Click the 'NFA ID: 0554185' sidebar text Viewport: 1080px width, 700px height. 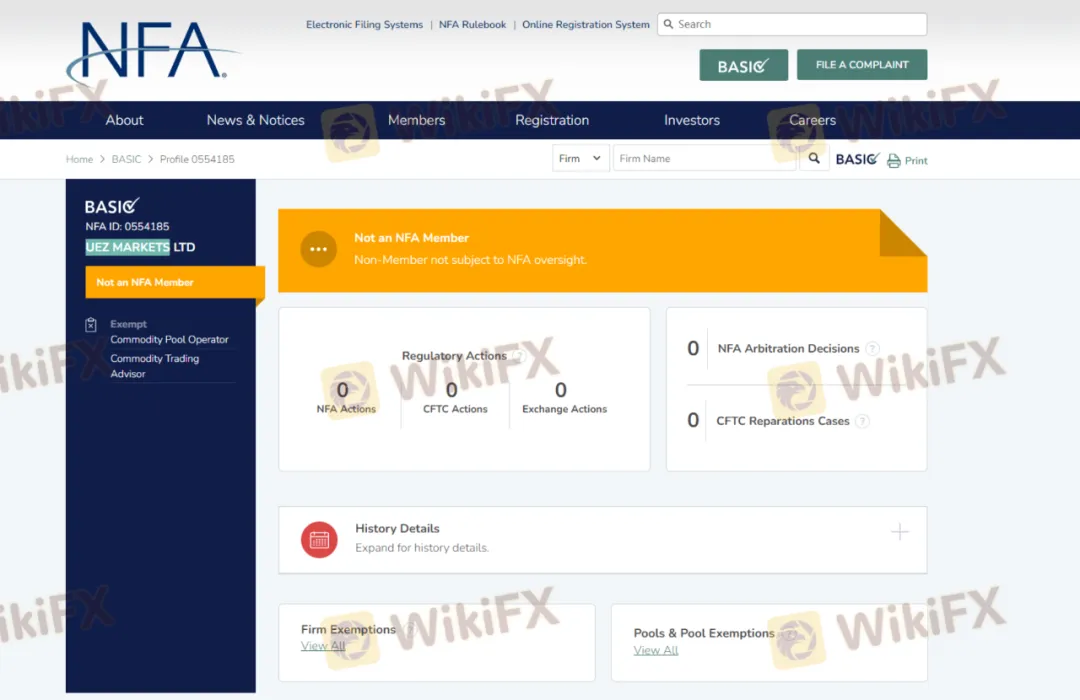127,227
